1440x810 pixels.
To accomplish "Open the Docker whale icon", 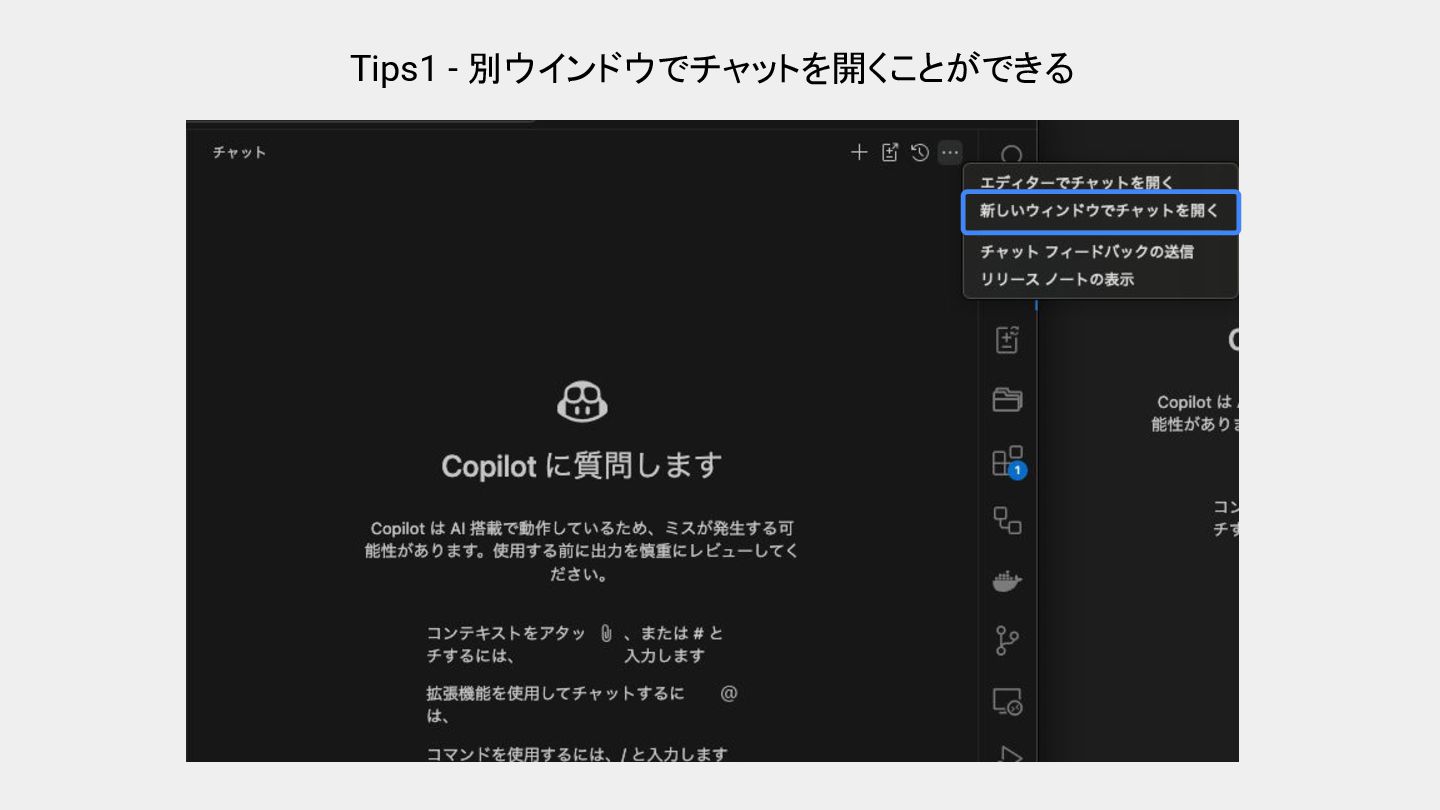I will coord(1007,581).
